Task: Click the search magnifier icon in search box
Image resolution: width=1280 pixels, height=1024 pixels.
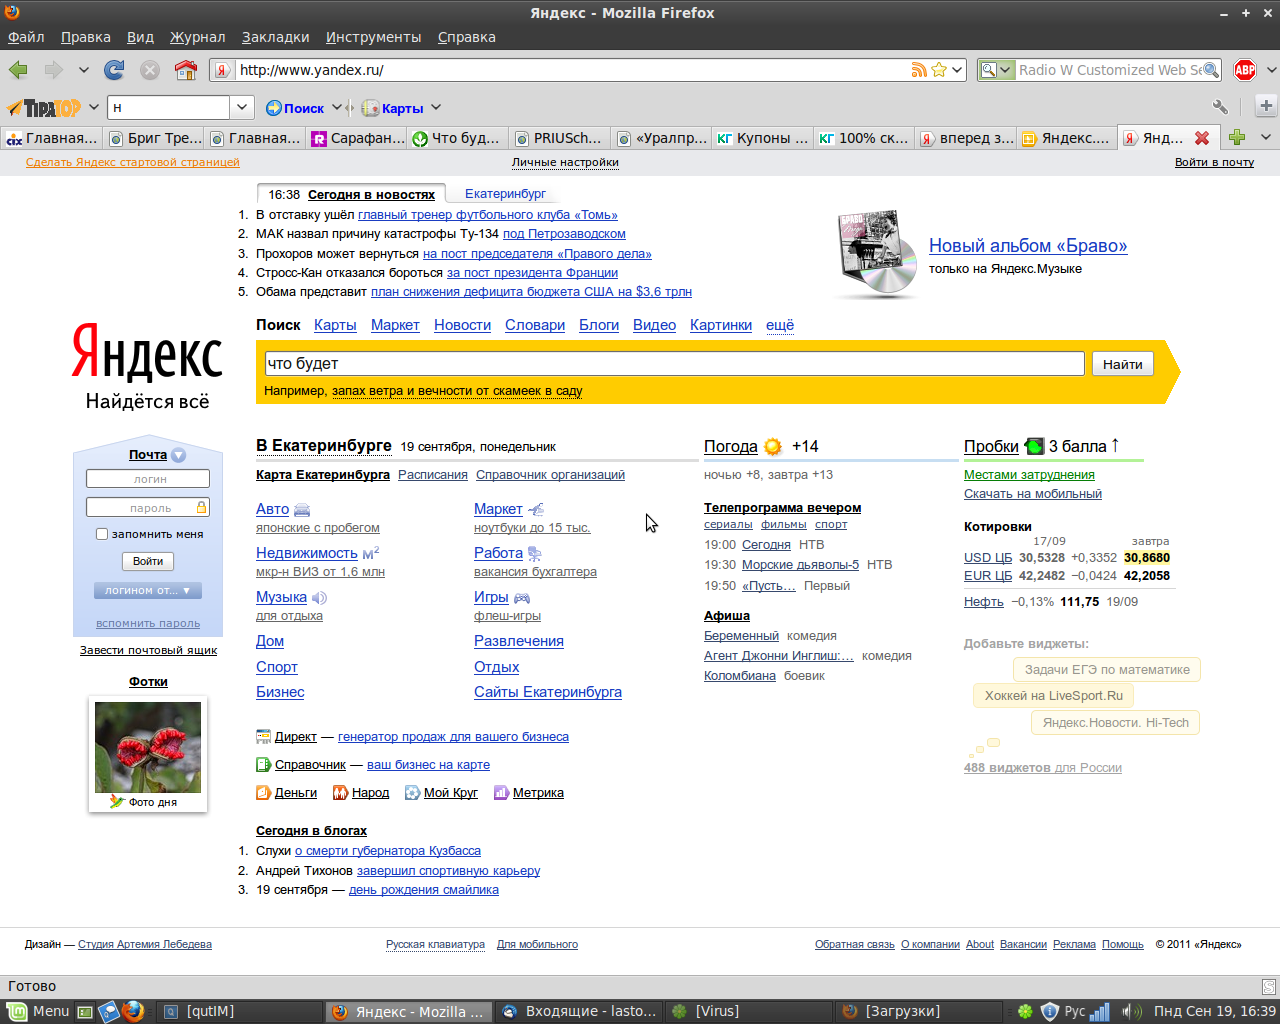Action: click(1211, 70)
